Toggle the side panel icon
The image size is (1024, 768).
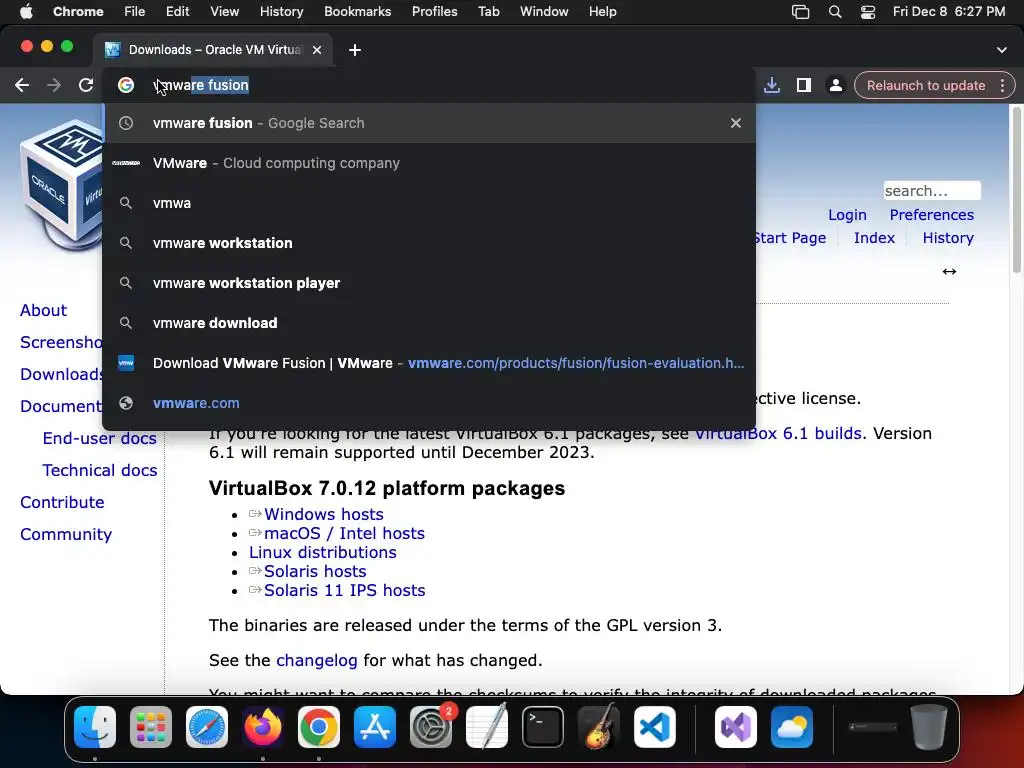[804, 85]
